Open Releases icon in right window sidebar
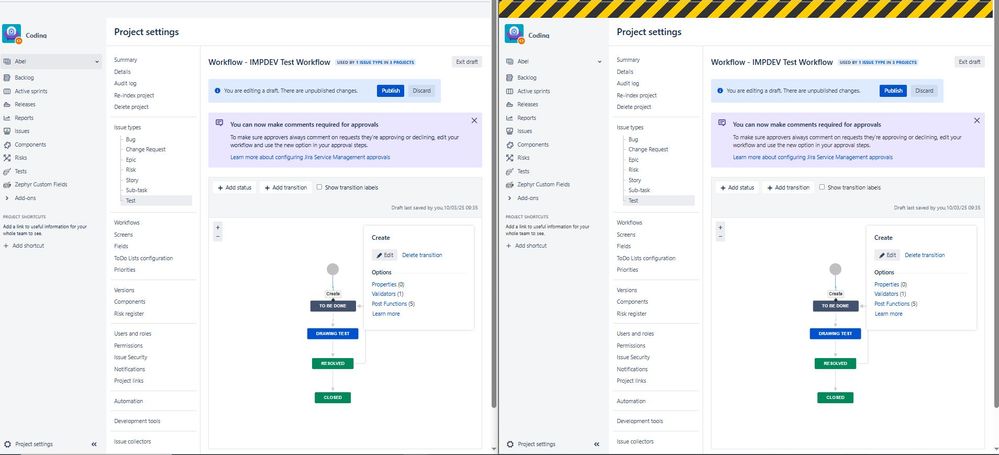 tap(510, 105)
